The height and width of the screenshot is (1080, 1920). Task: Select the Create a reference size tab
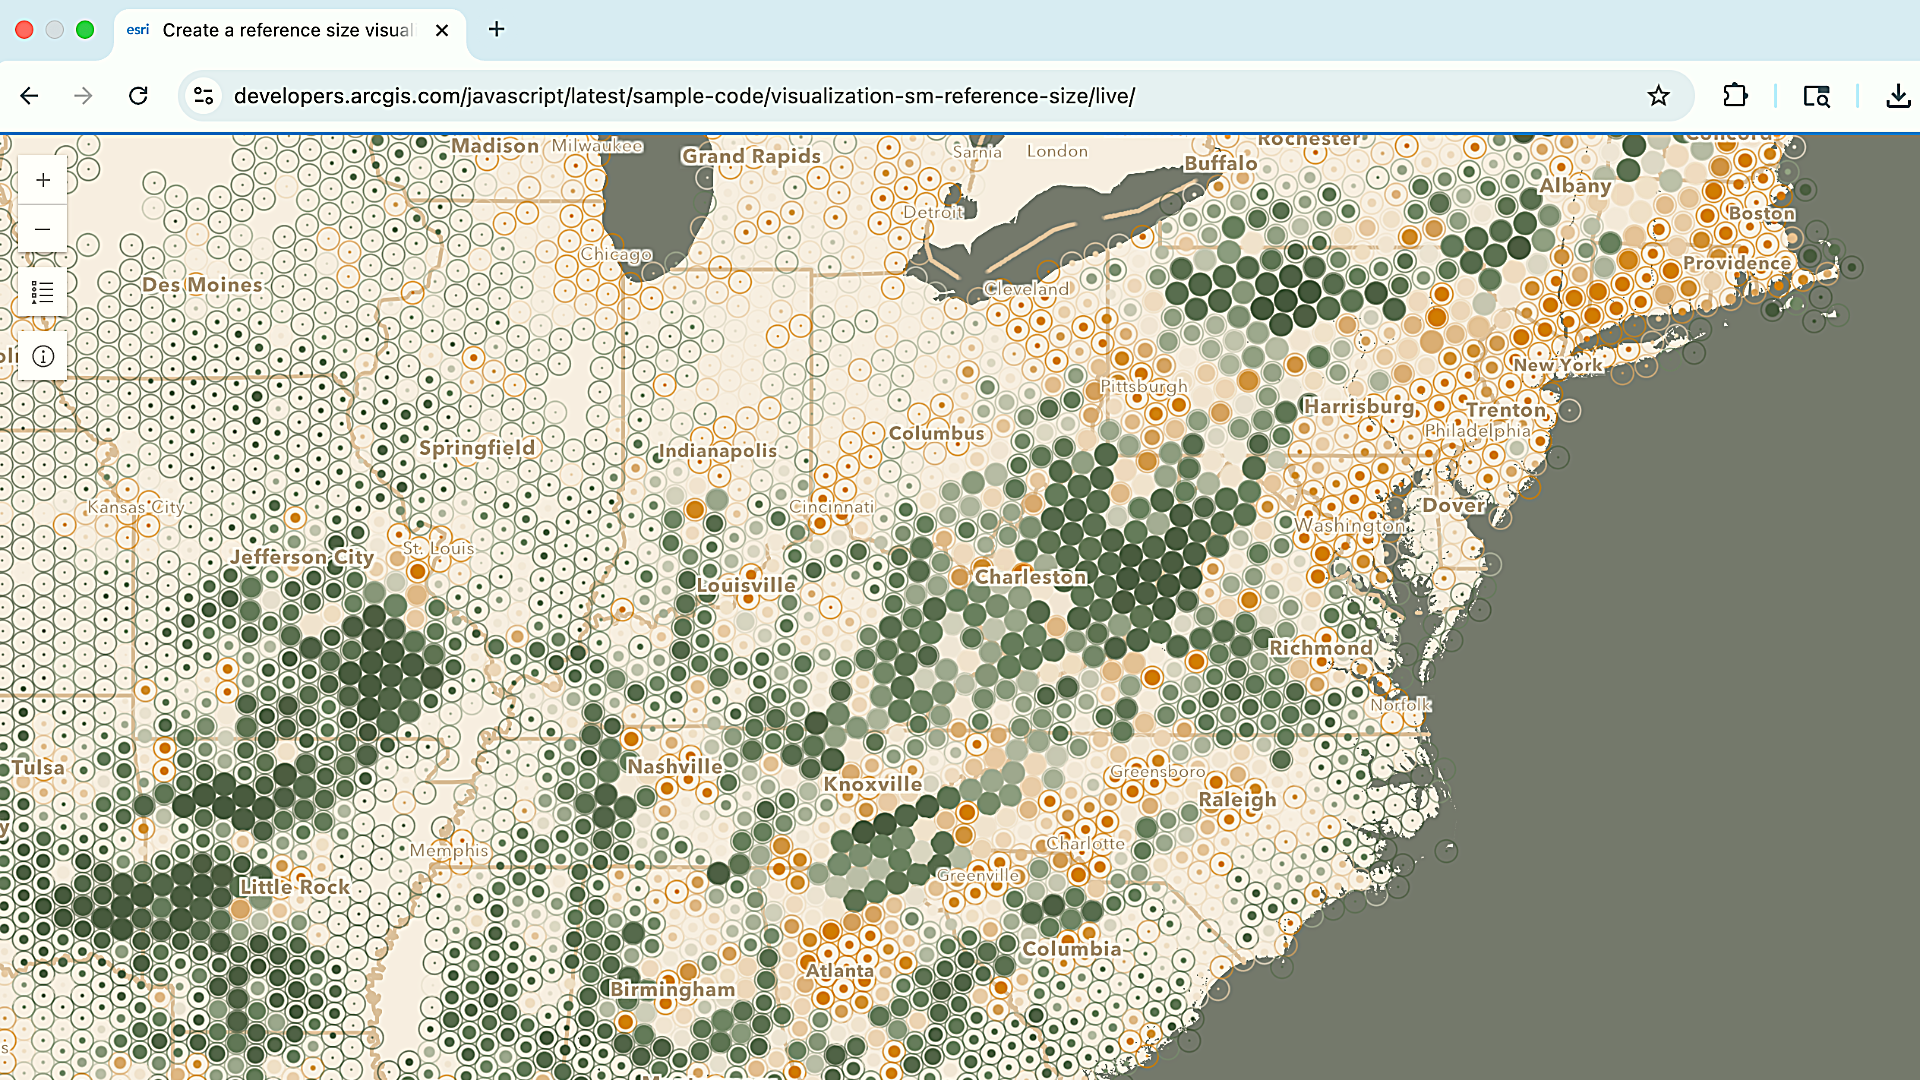tap(287, 30)
